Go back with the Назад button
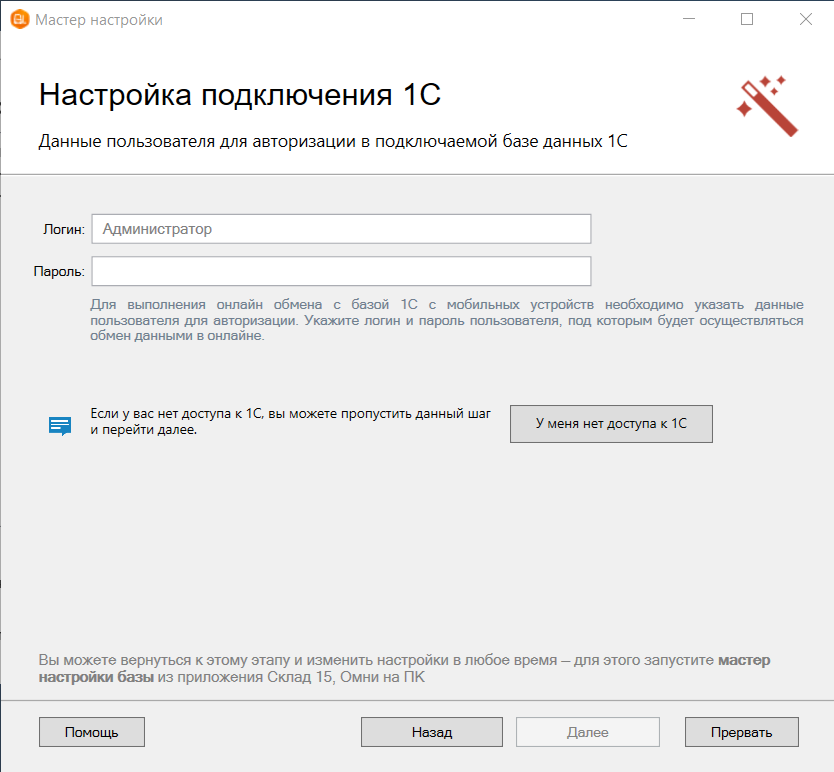 (x=431, y=732)
